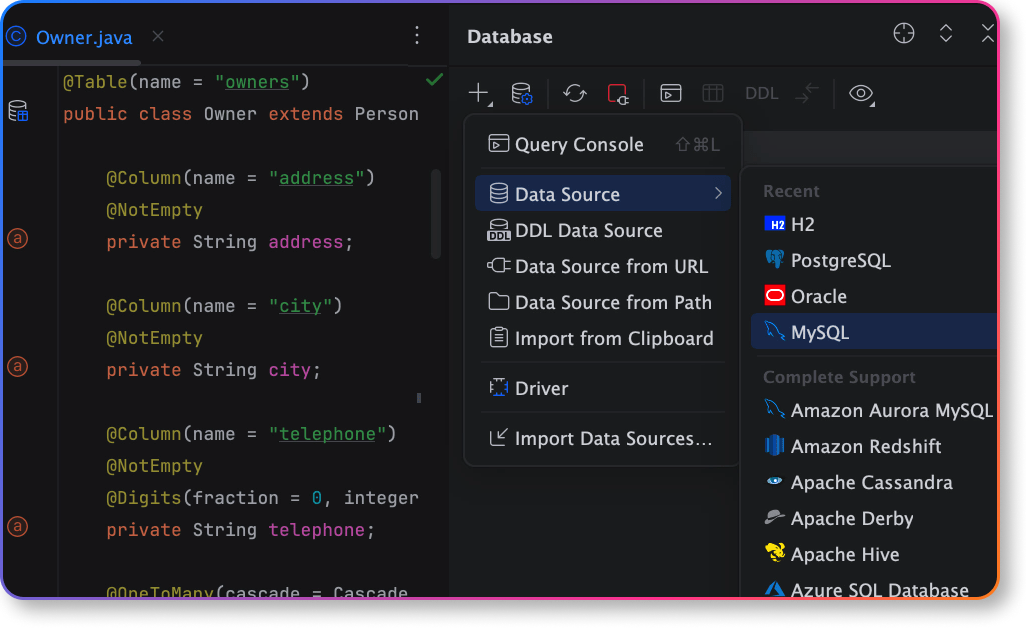Click gutter icon beside private String telephone

point(18,526)
